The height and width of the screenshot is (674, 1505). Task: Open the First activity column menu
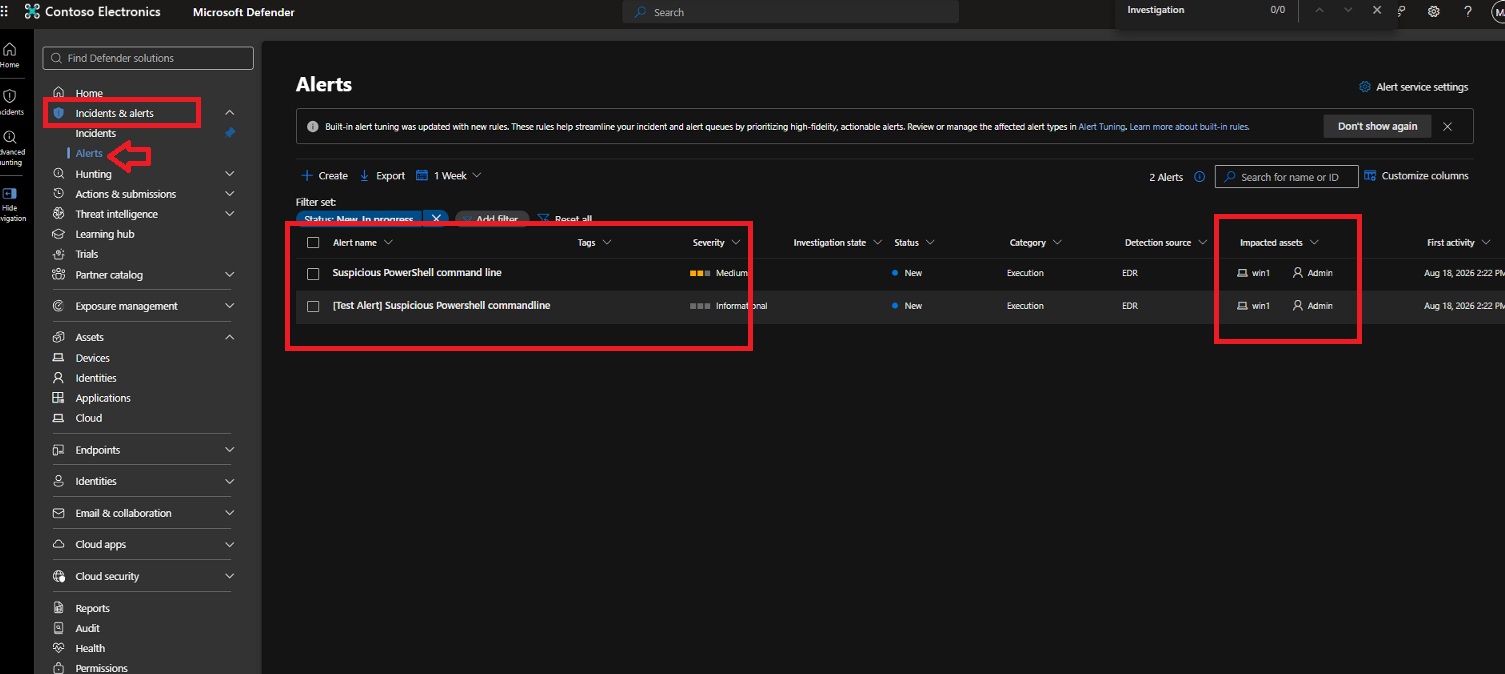tap(1487, 243)
